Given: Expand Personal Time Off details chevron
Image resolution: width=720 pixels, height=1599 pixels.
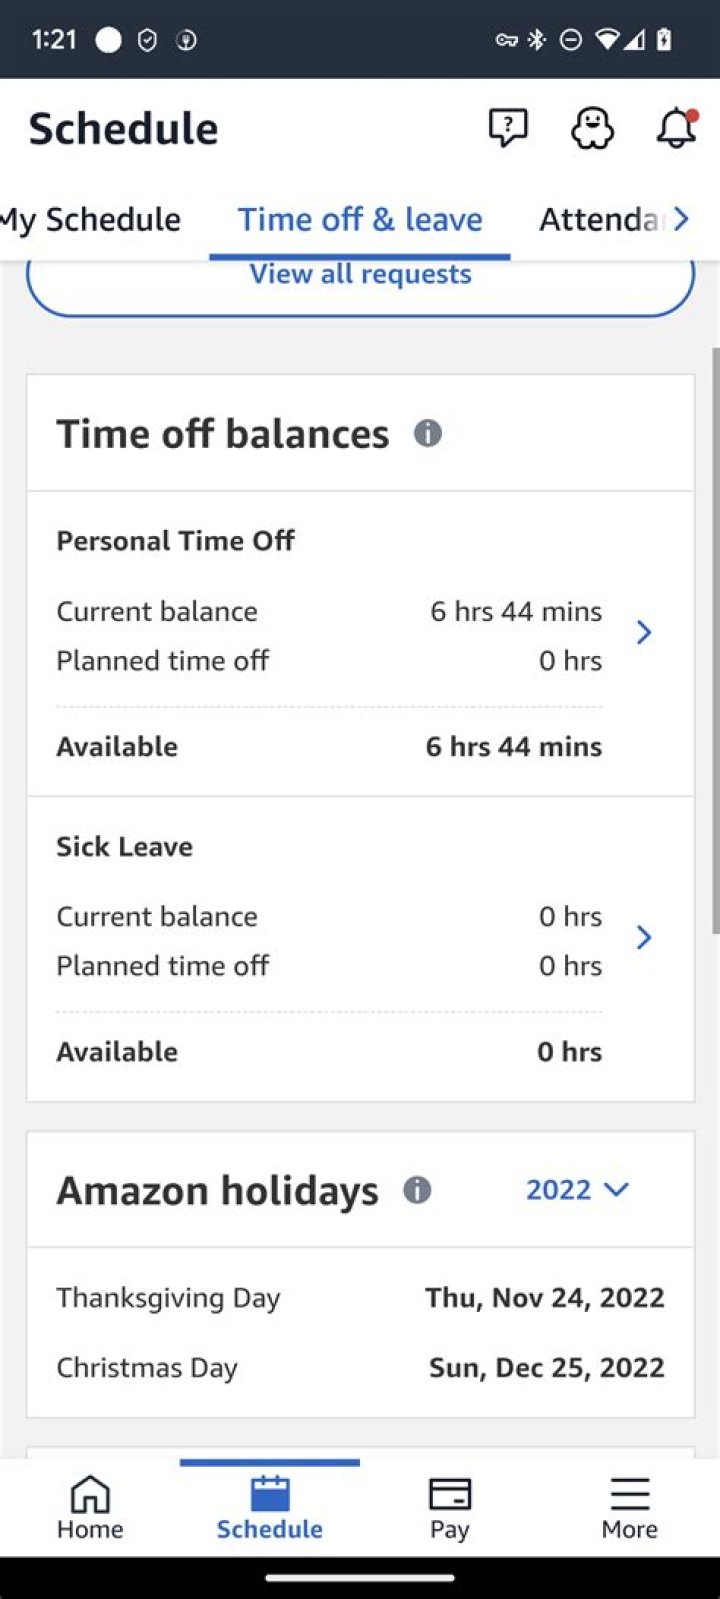Looking at the screenshot, I should [644, 632].
